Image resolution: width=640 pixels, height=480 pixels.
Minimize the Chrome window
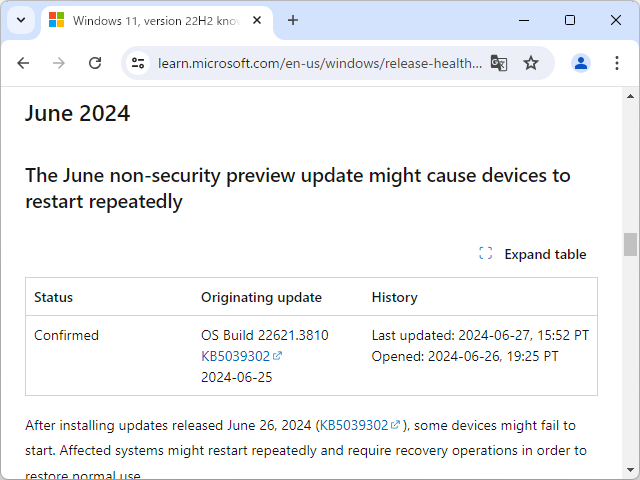(x=524, y=20)
